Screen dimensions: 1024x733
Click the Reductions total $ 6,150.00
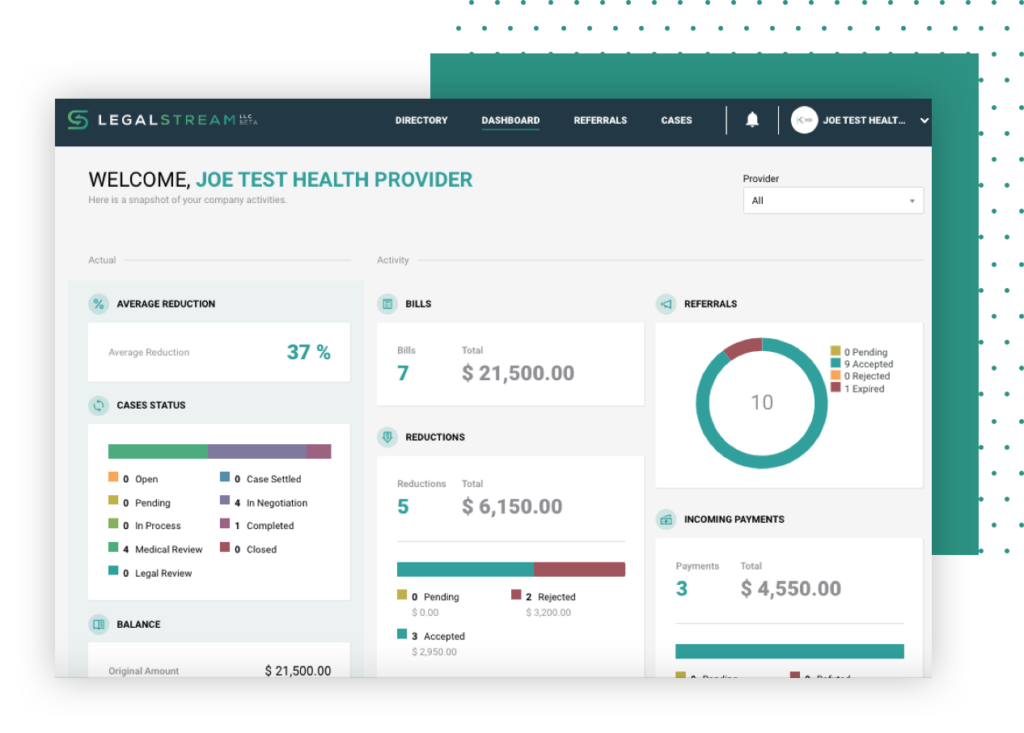pos(512,506)
